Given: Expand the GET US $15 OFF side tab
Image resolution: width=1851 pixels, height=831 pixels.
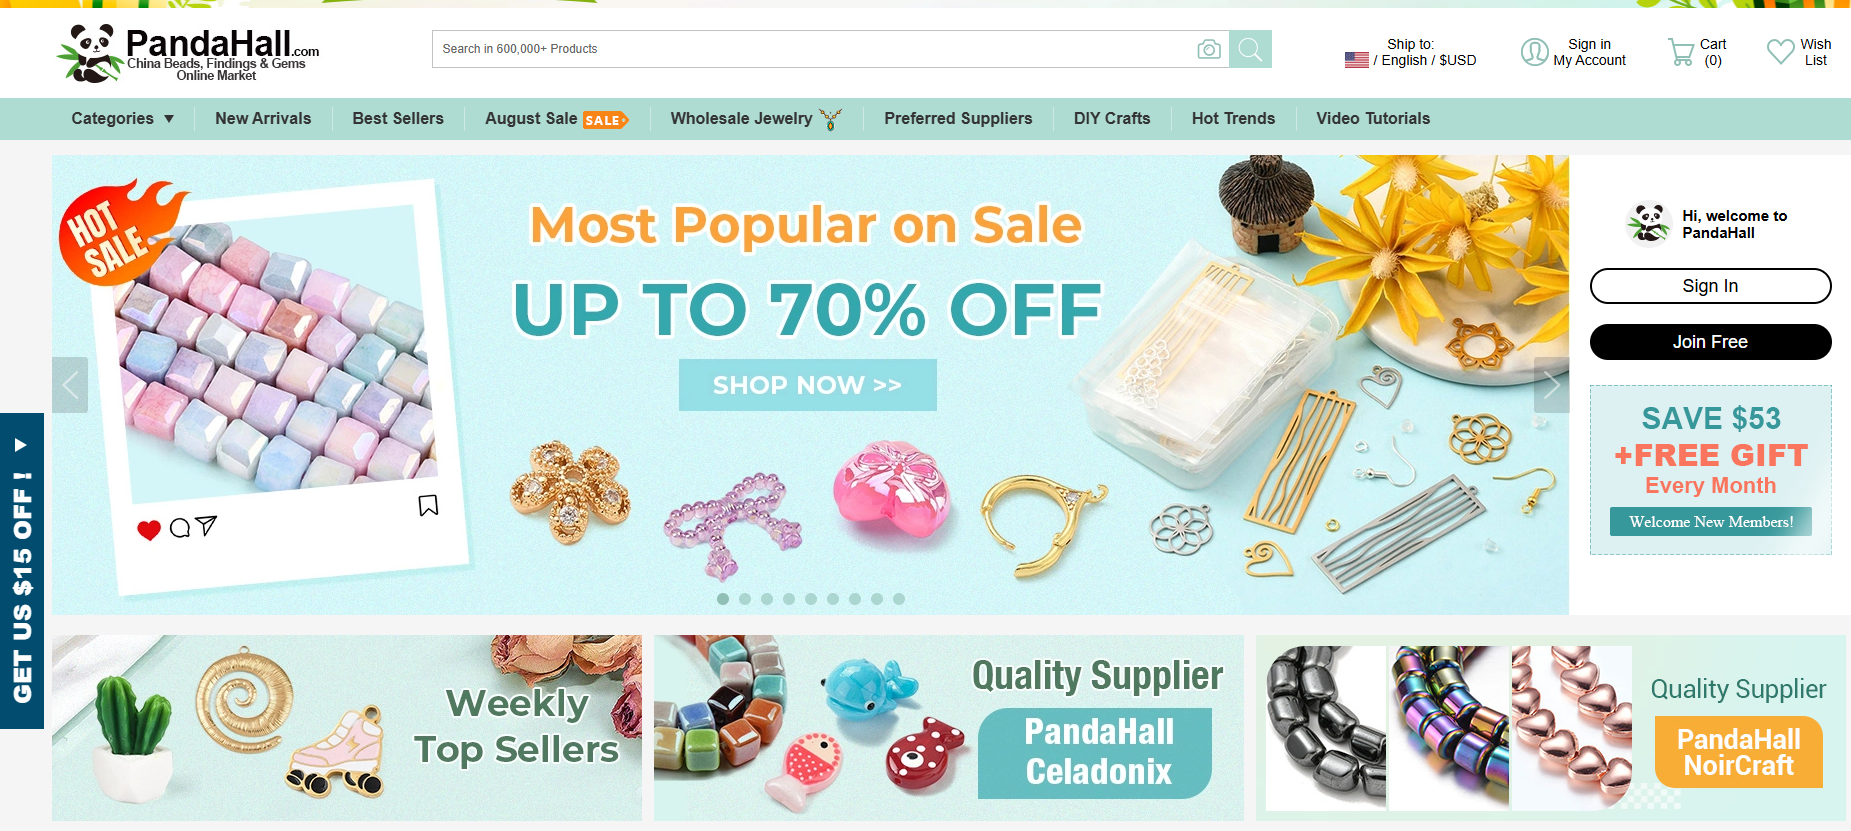Looking at the screenshot, I should (x=22, y=571).
